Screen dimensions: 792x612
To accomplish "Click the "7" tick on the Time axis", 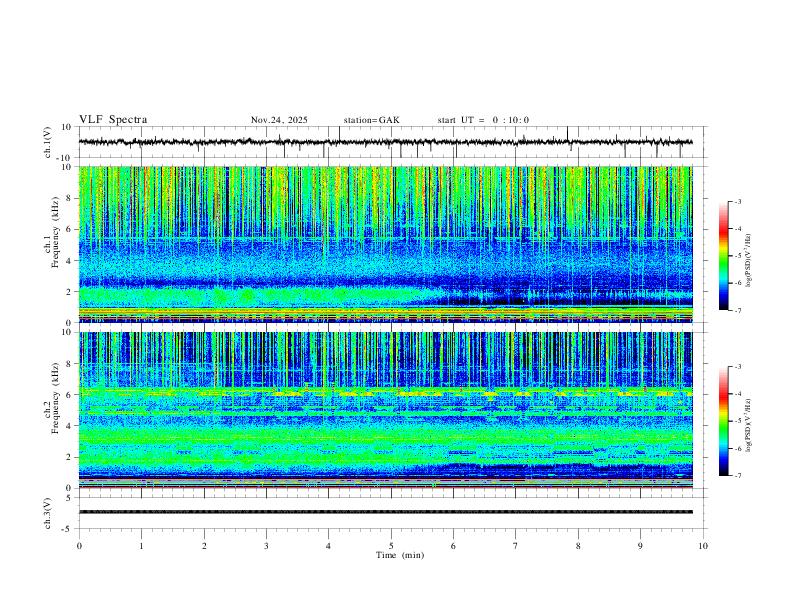I will pos(516,546).
